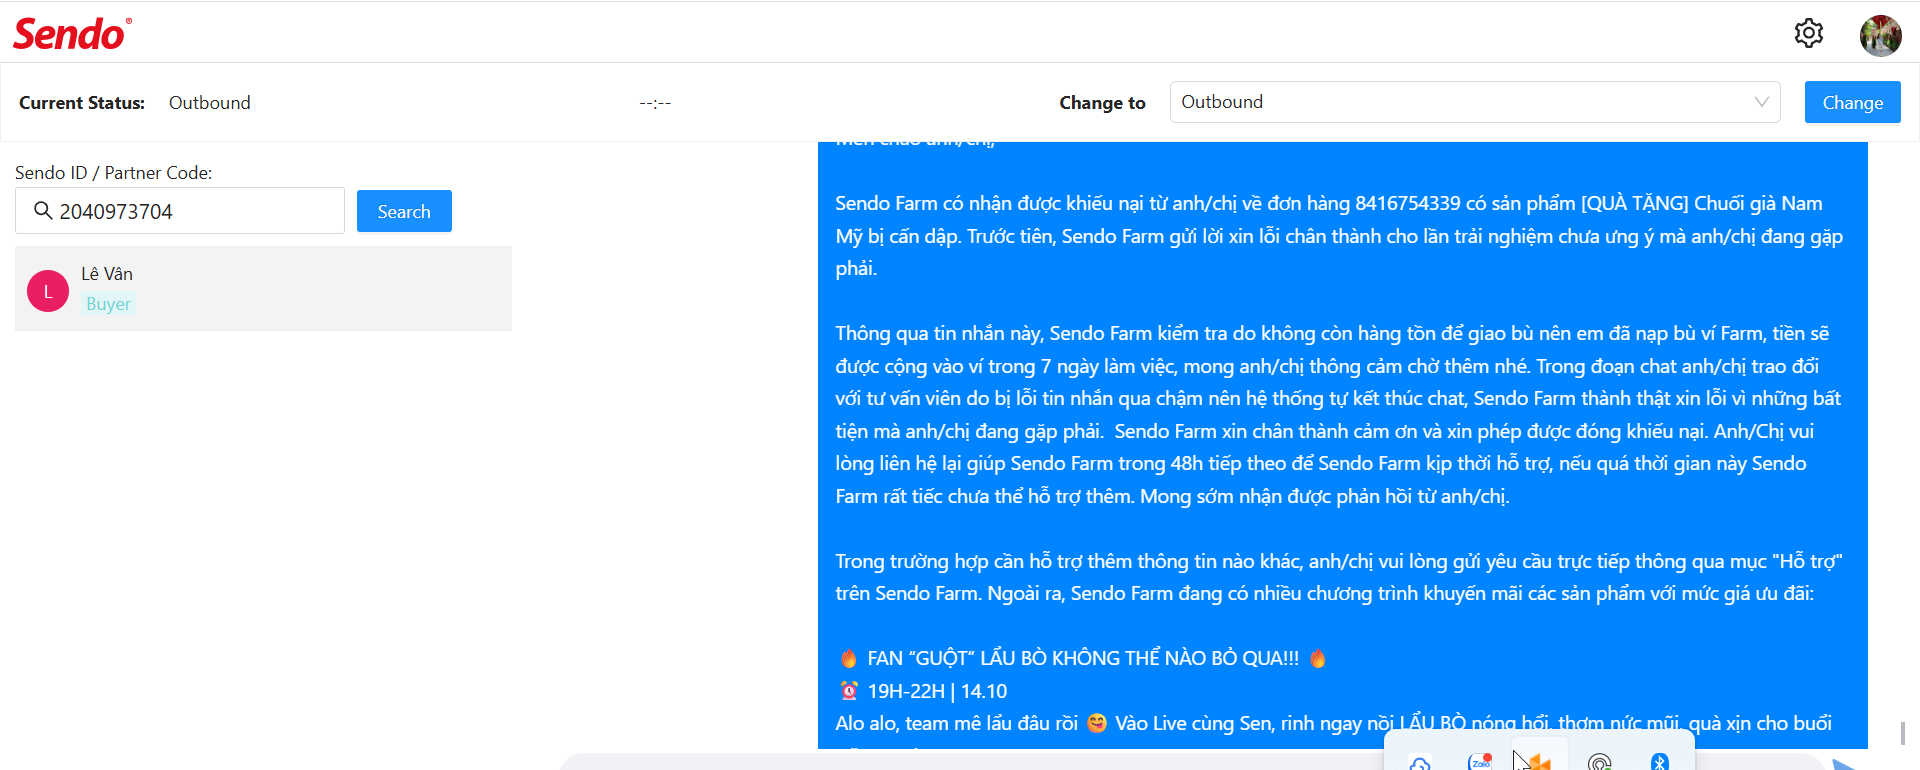The width and height of the screenshot is (1920, 770).
Task: Click the pink L avatar of Lê Vân
Action: coord(48,291)
